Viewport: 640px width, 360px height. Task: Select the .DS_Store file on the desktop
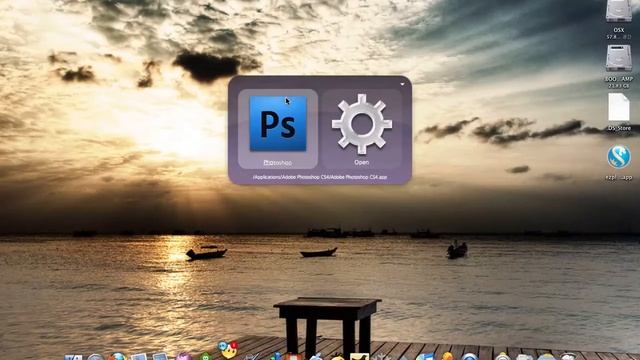pyautogui.click(x=619, y=107)
